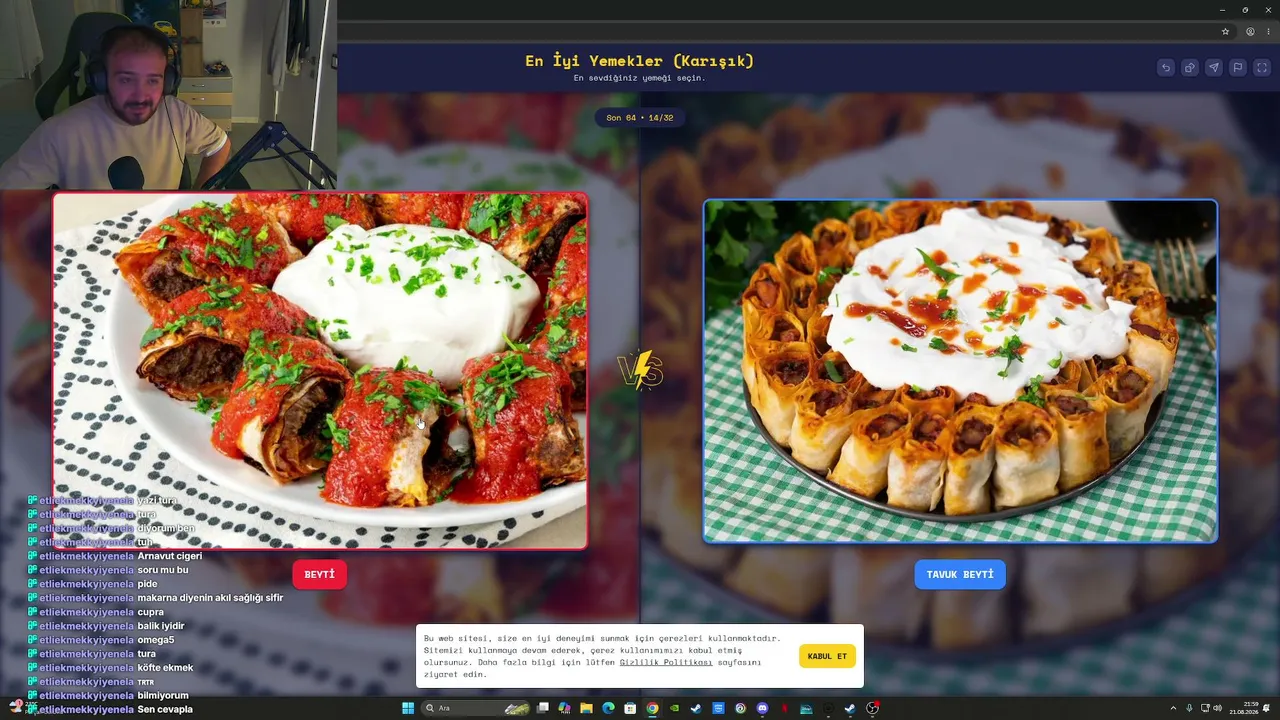The width and height of the screenshot is (1280, 720).
Task: Open the Chrome profile icon
Action: click(x=1250, y=31)
